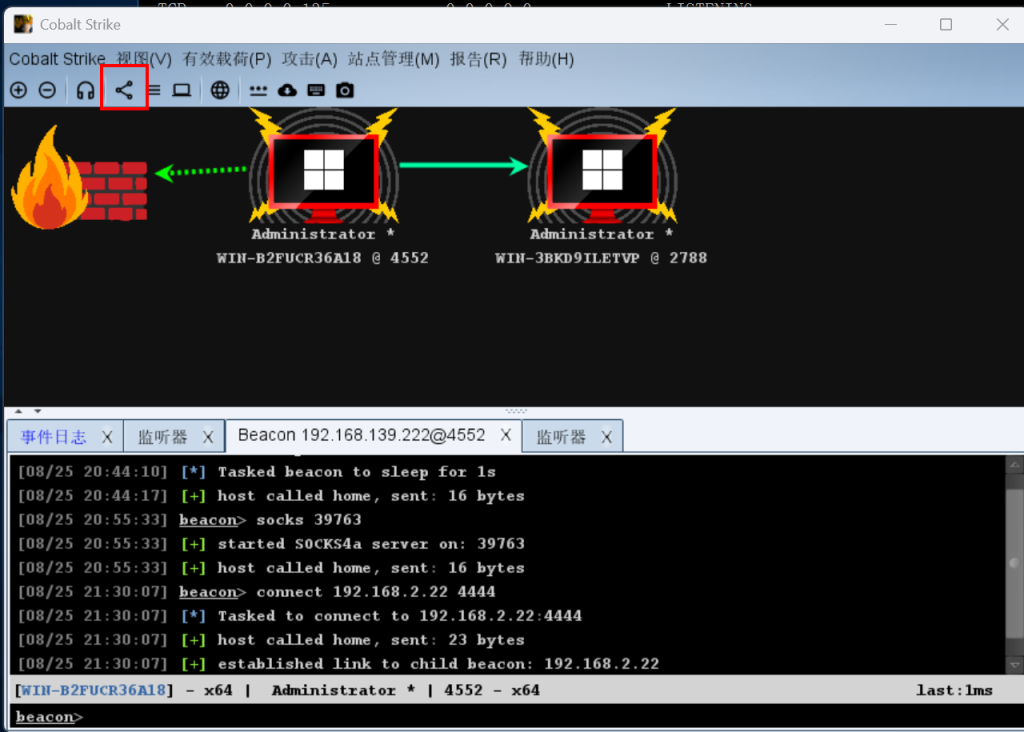Screen dimensions: 1024x732
Task: Close the last 监听器 tab
Action: [x=606, y=437]
